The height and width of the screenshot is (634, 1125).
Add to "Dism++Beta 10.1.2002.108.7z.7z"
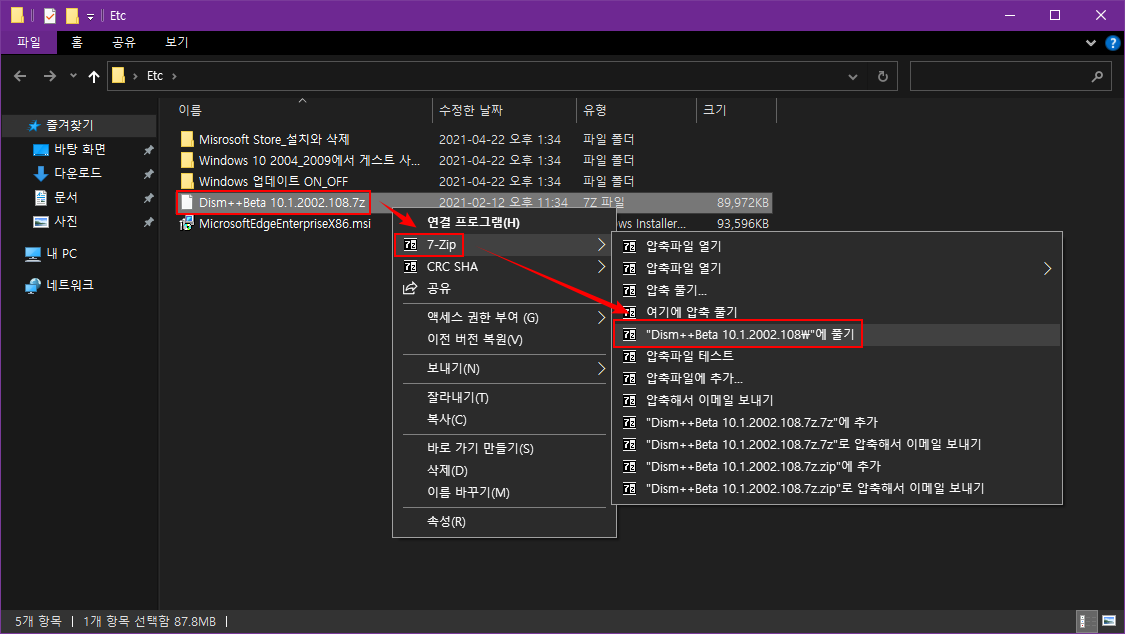coord(837,422)
